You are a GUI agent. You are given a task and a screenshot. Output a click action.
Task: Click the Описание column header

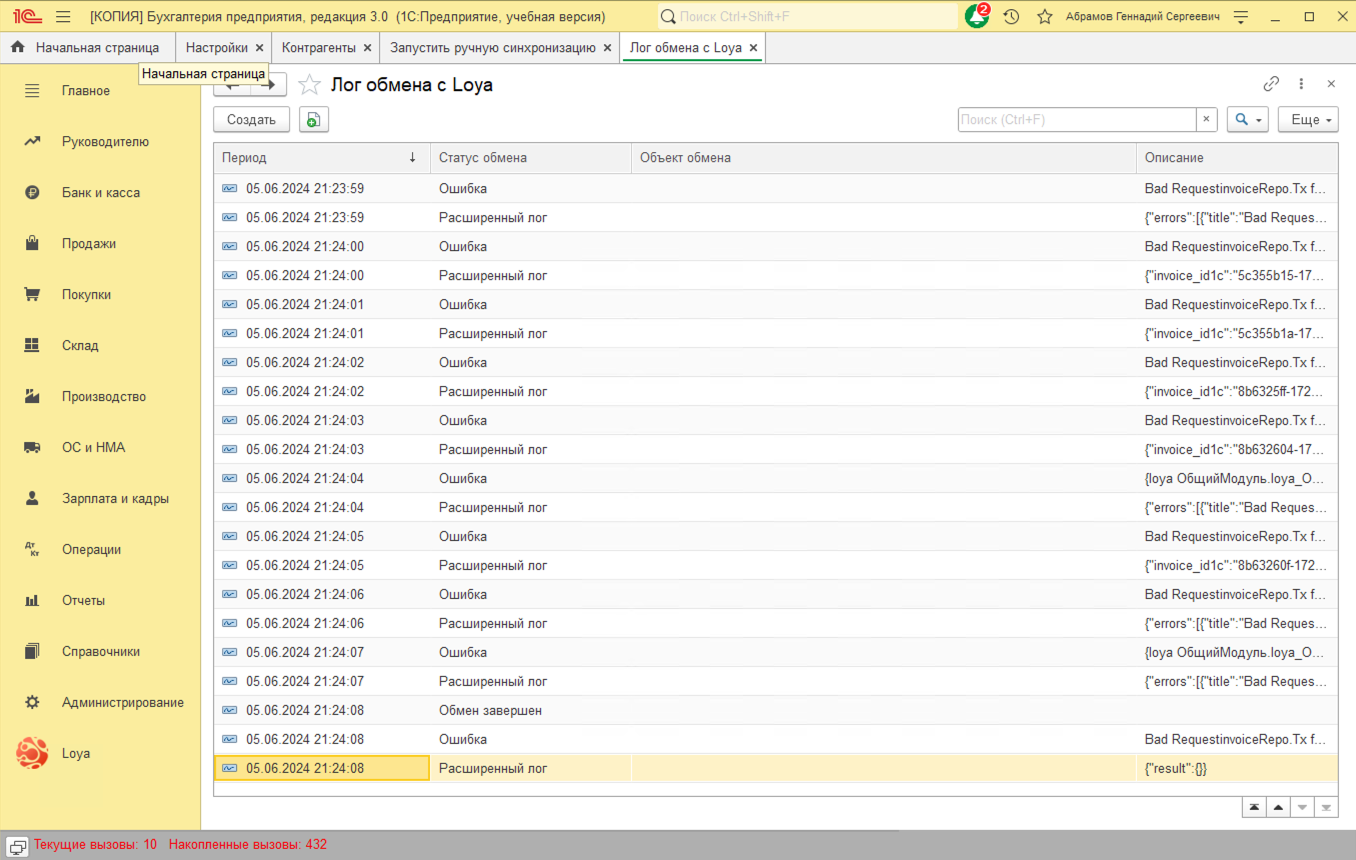pyautogui.click(x=1237, y=158)
